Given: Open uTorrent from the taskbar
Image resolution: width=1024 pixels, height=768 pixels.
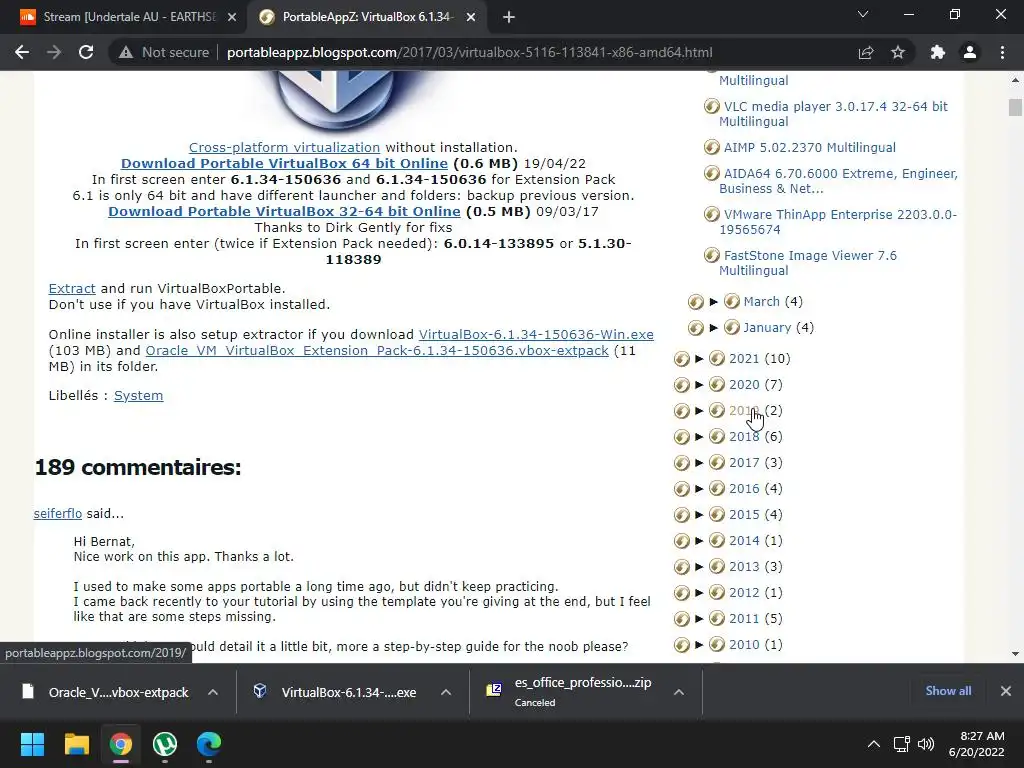Looking at the screenshot, I should point(165,744).
